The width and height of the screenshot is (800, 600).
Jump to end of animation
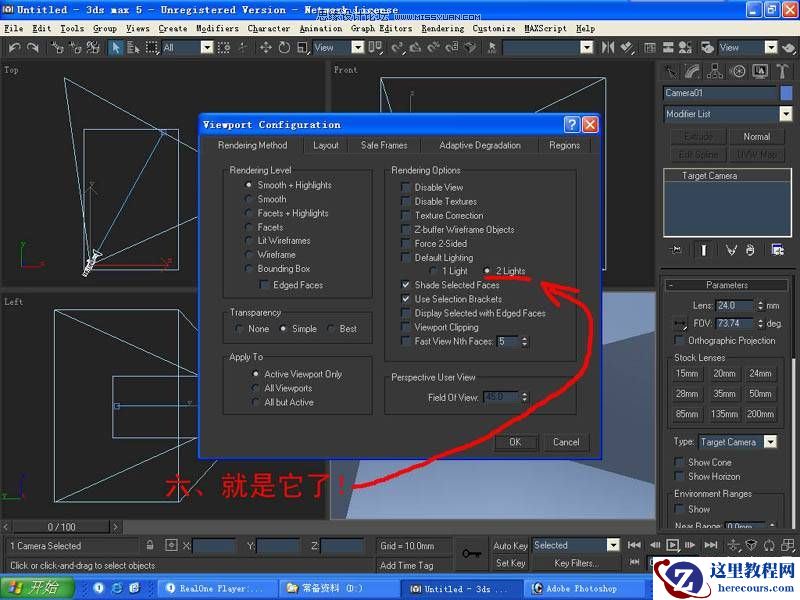[711, 545]
